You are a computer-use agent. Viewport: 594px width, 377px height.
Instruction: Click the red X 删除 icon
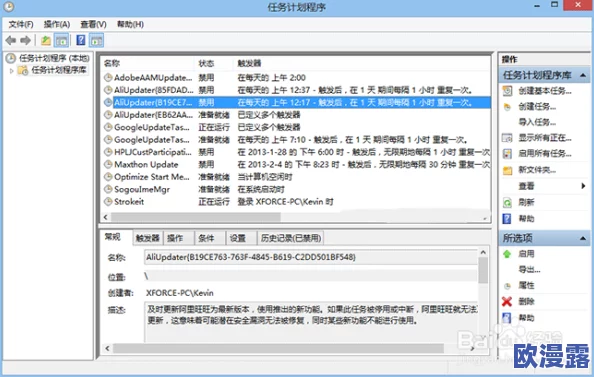[x=507, y=302]
